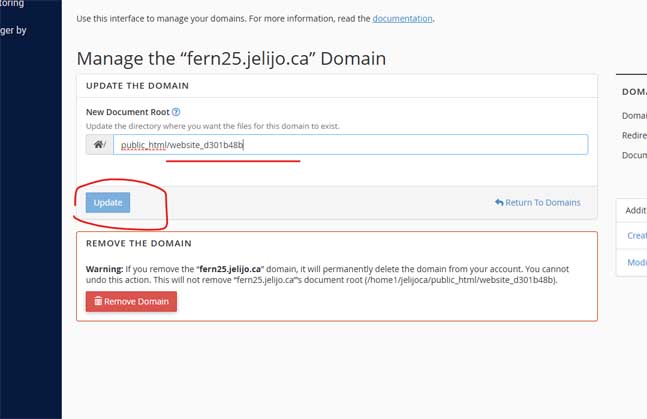The image size is (647, 419).
Task: Open the documentation link
Action: (402, 19)
